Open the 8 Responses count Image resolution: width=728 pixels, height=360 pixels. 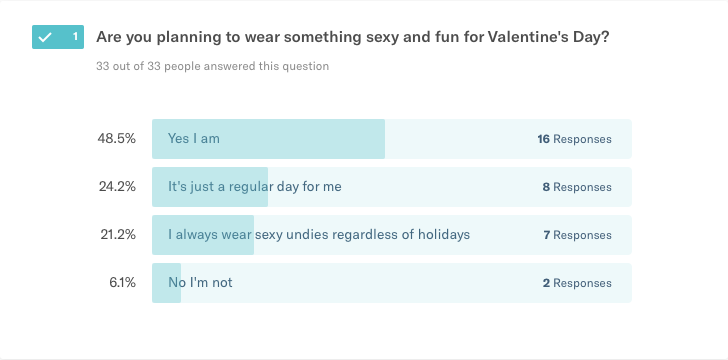coord(577,187)
